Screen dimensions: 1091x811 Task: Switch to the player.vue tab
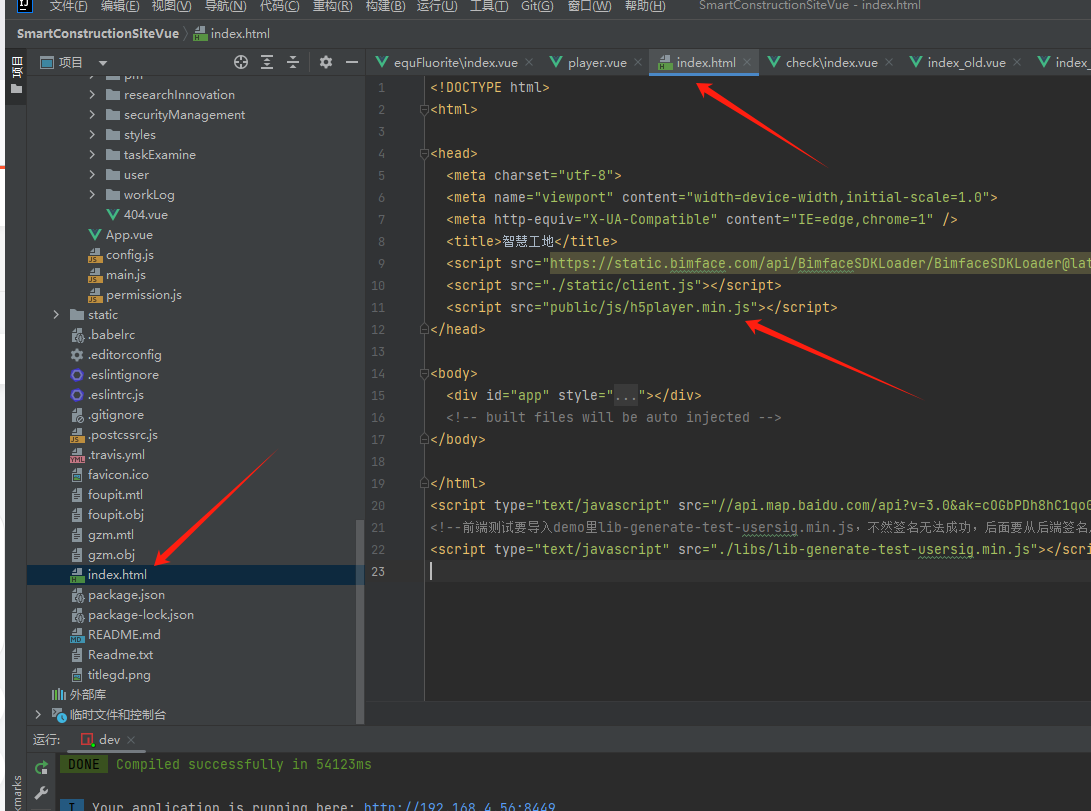(597, 63)
